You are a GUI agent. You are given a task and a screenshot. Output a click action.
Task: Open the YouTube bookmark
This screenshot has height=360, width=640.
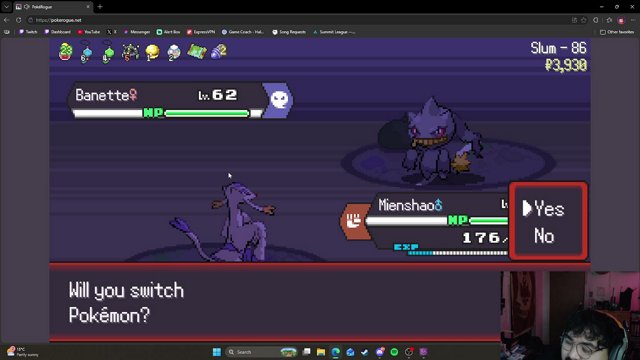pyautogui.click(x=89, y=32)
